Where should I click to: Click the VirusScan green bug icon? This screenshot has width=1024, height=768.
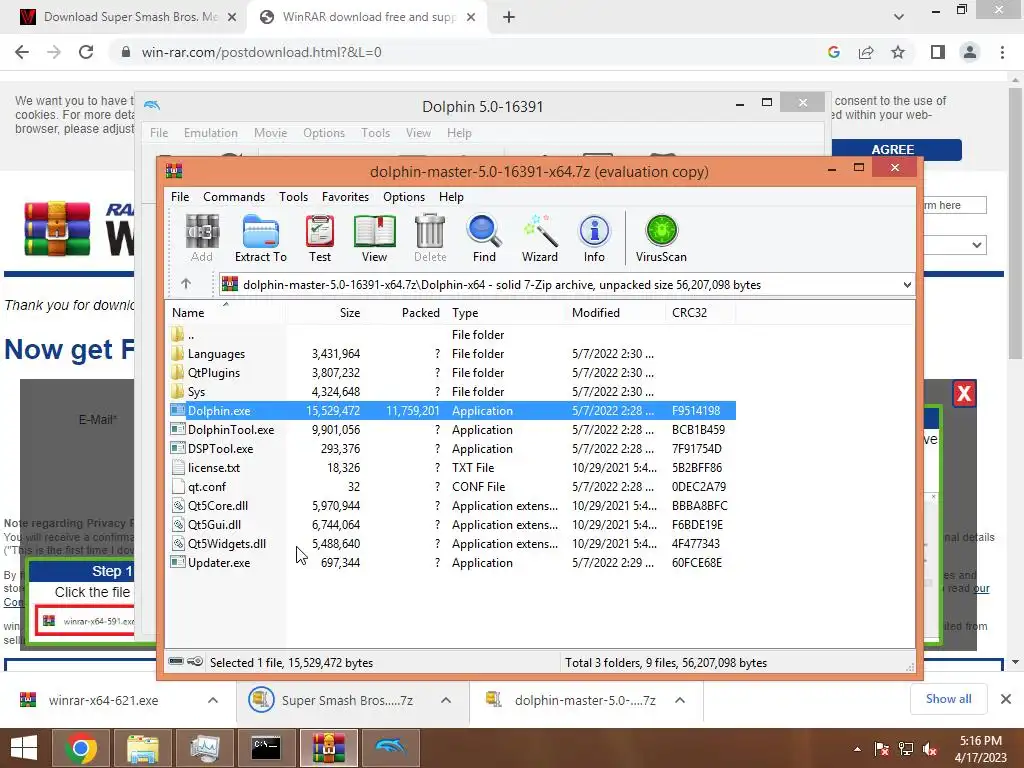coord(661,238)
